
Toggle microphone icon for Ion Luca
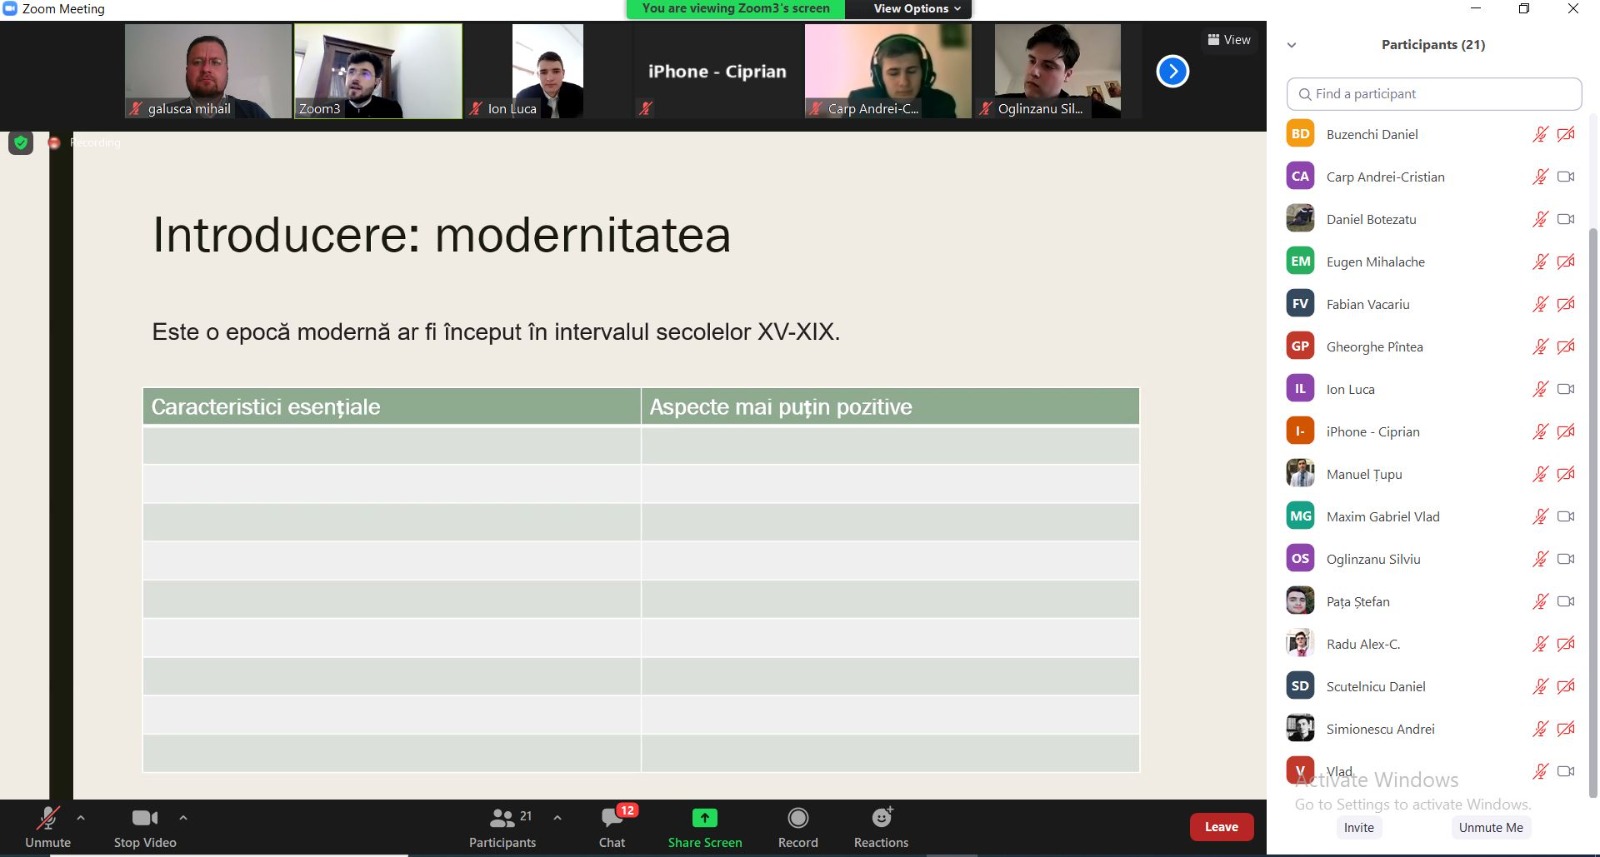click(x=1540, y=389)
